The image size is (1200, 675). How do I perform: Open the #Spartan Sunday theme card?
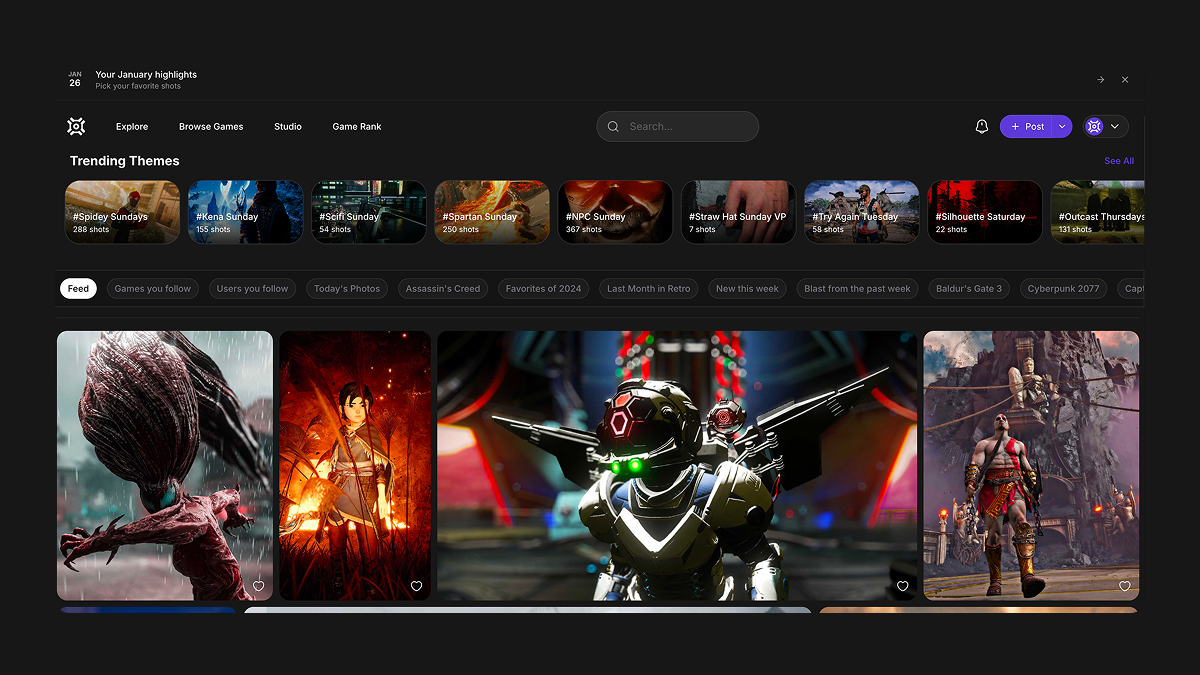pos(492,212)
